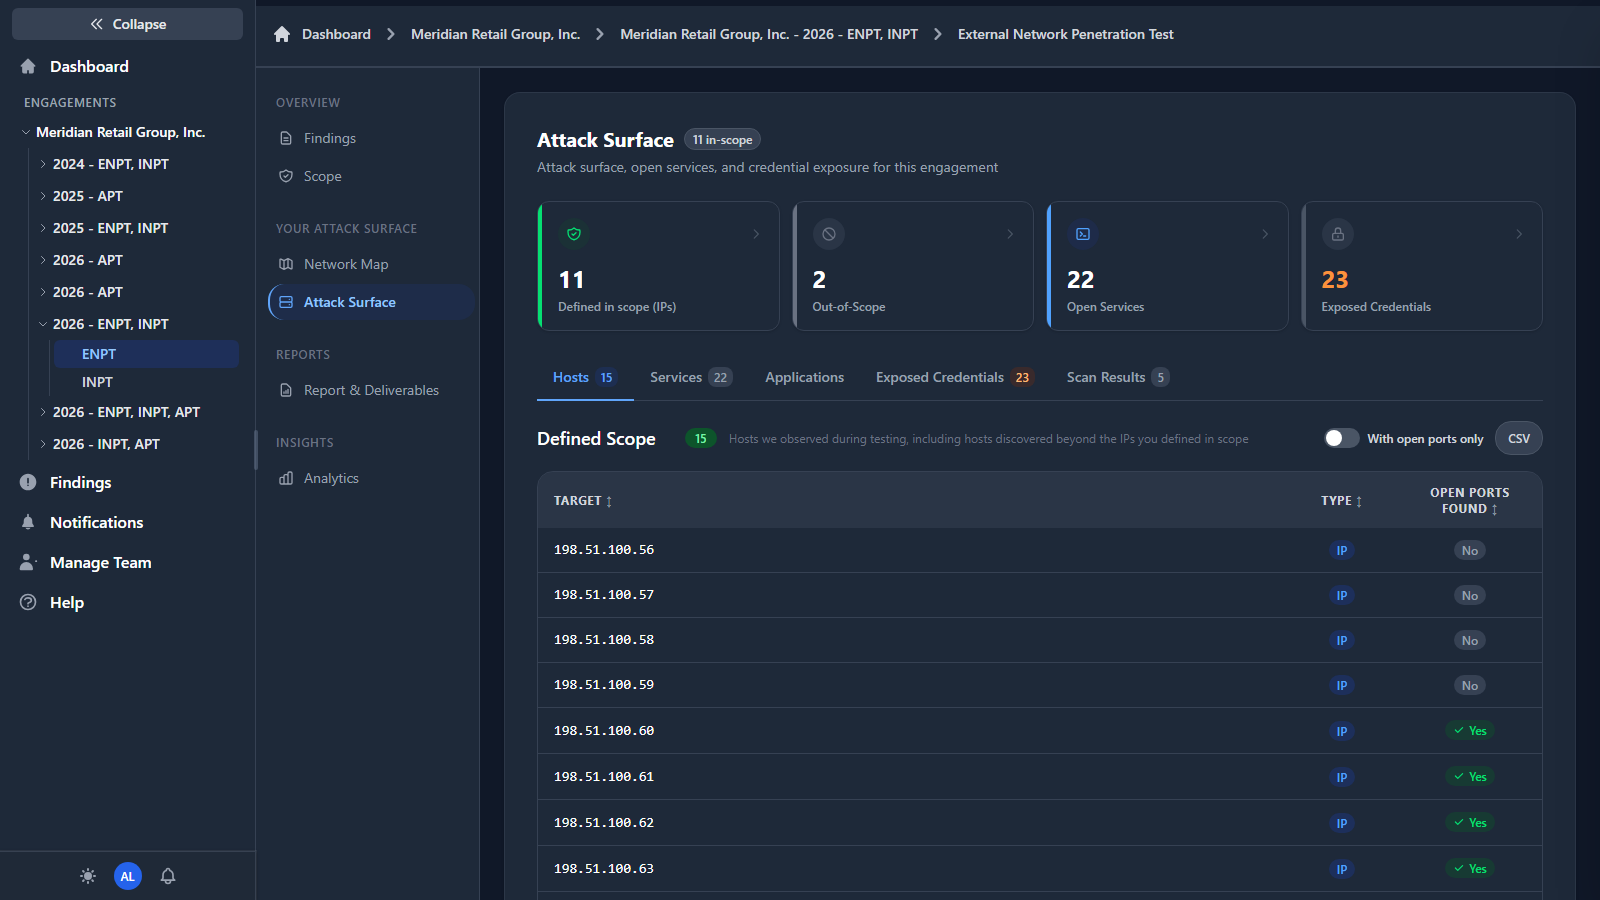
Task: Collapse the 2026 - ENPT, INPT engagement
Action: [x=43, y=324]
